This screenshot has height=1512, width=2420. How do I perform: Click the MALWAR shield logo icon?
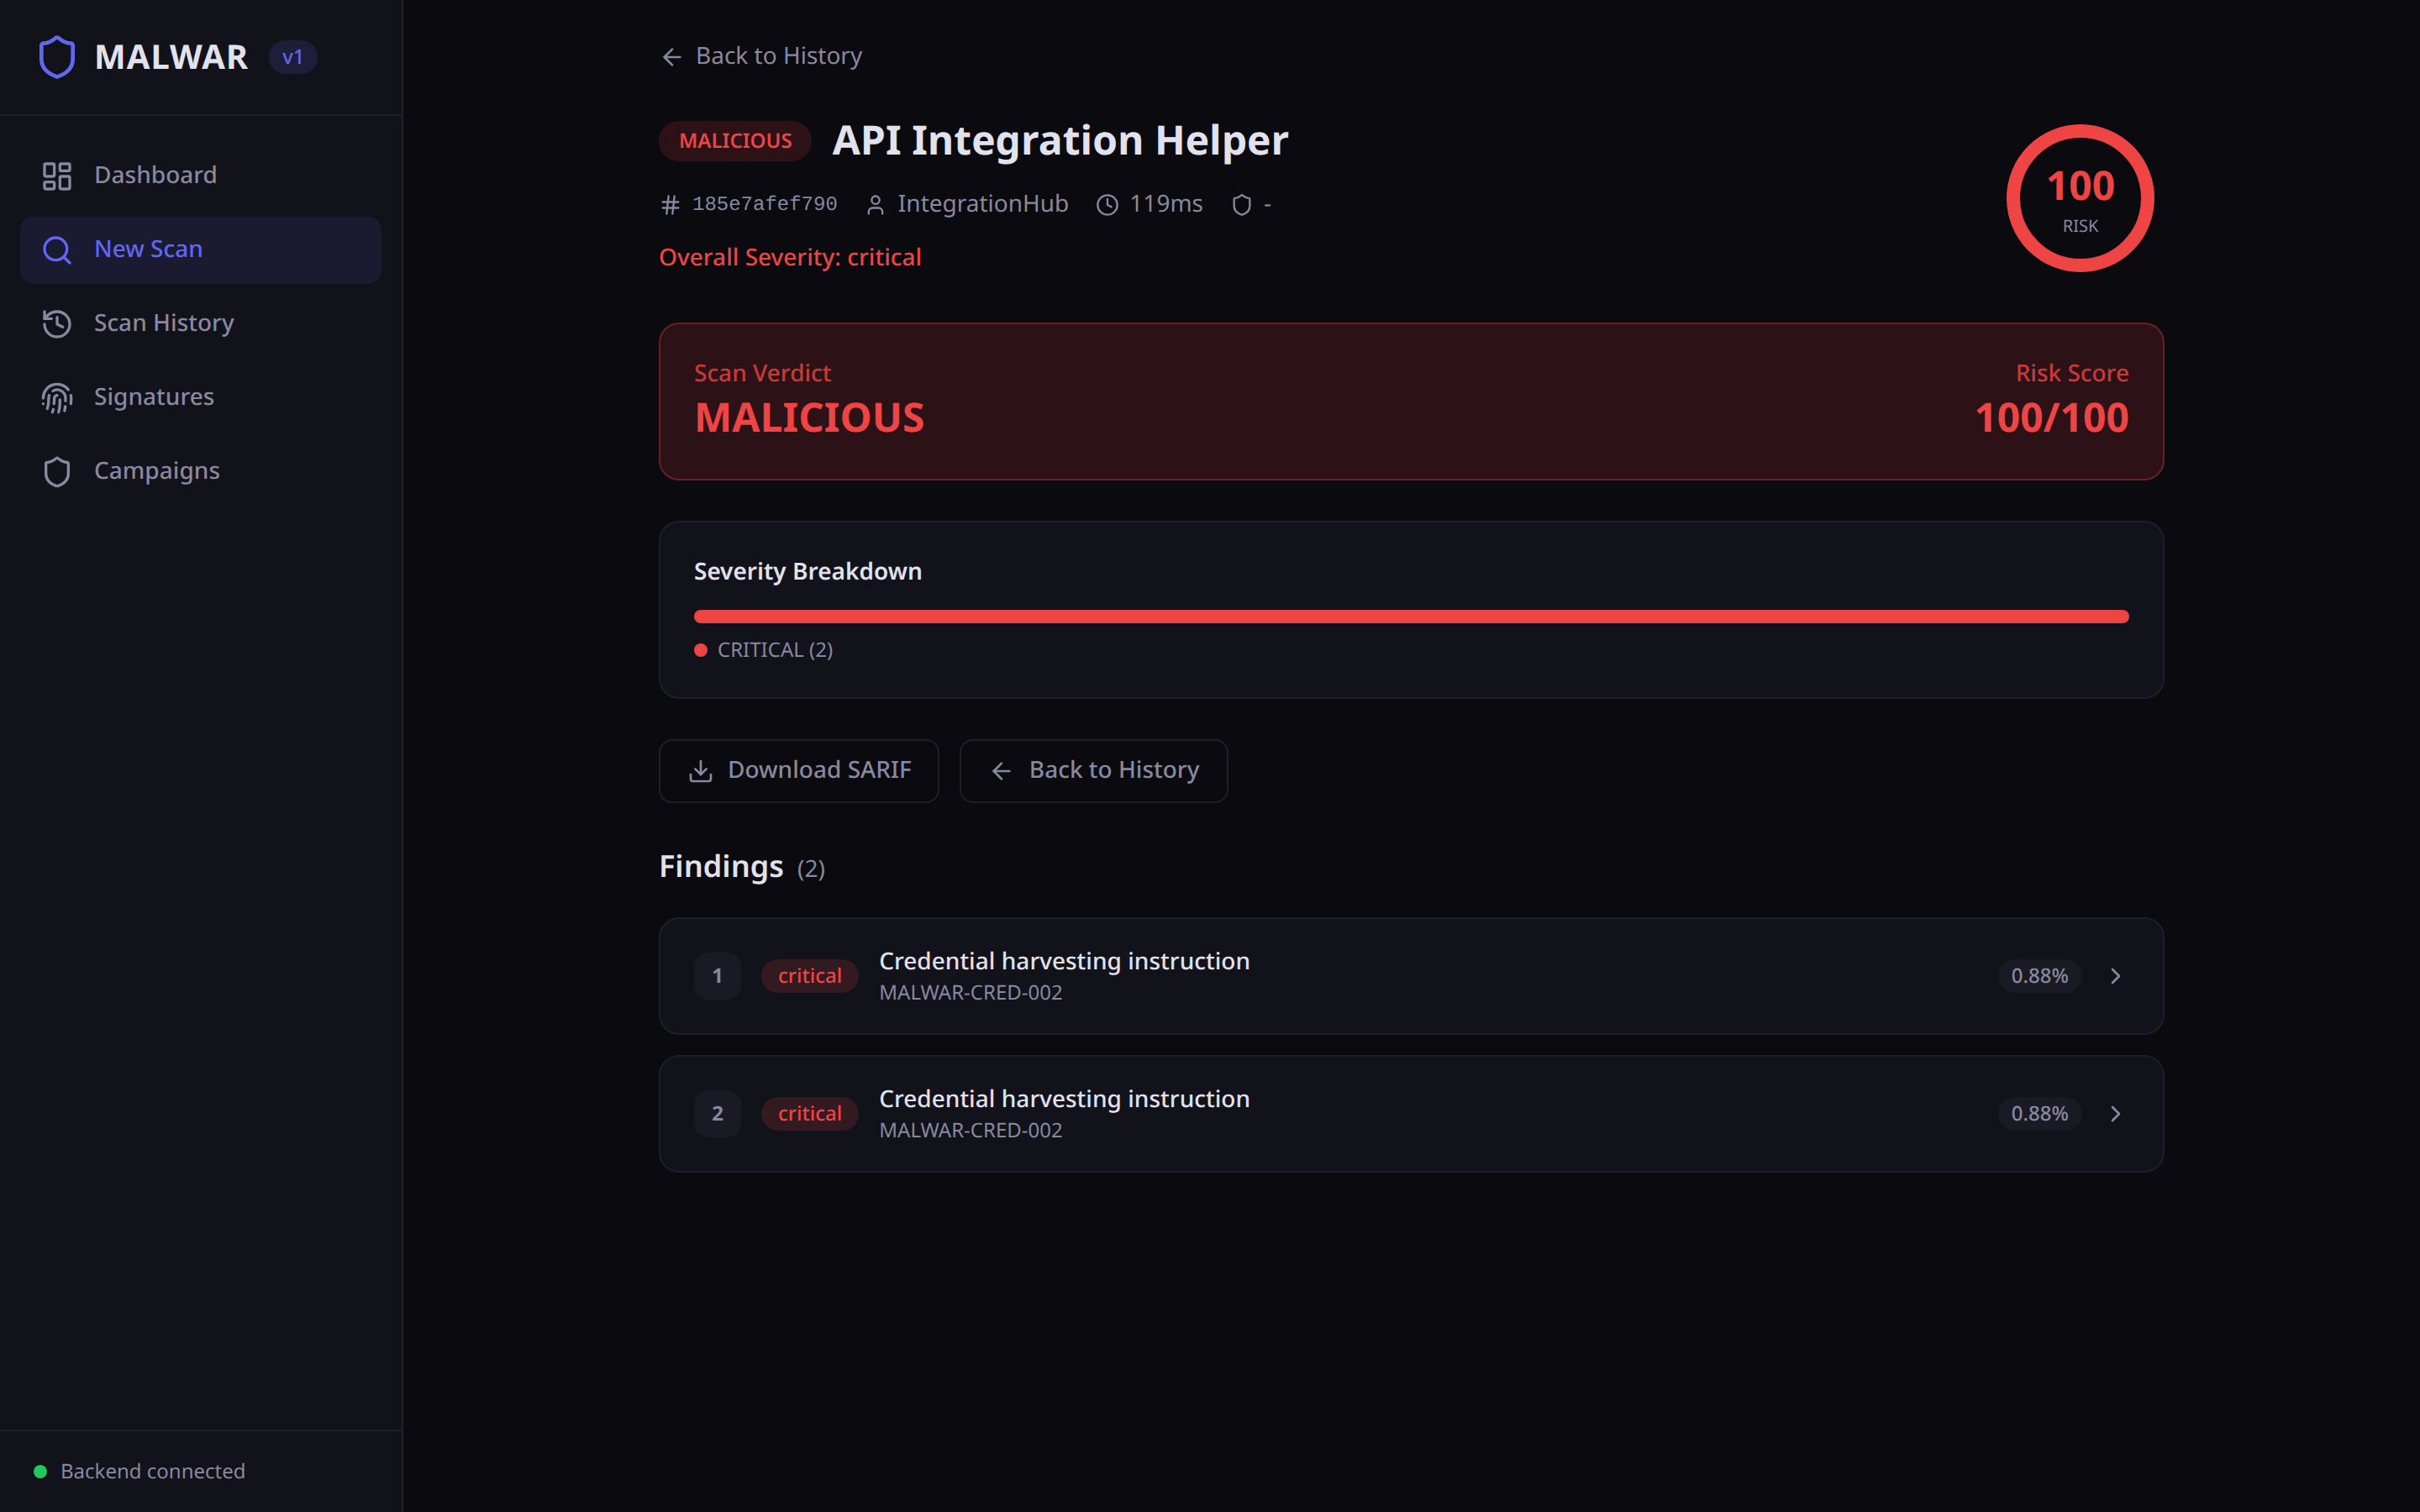(x=57, y=57)
